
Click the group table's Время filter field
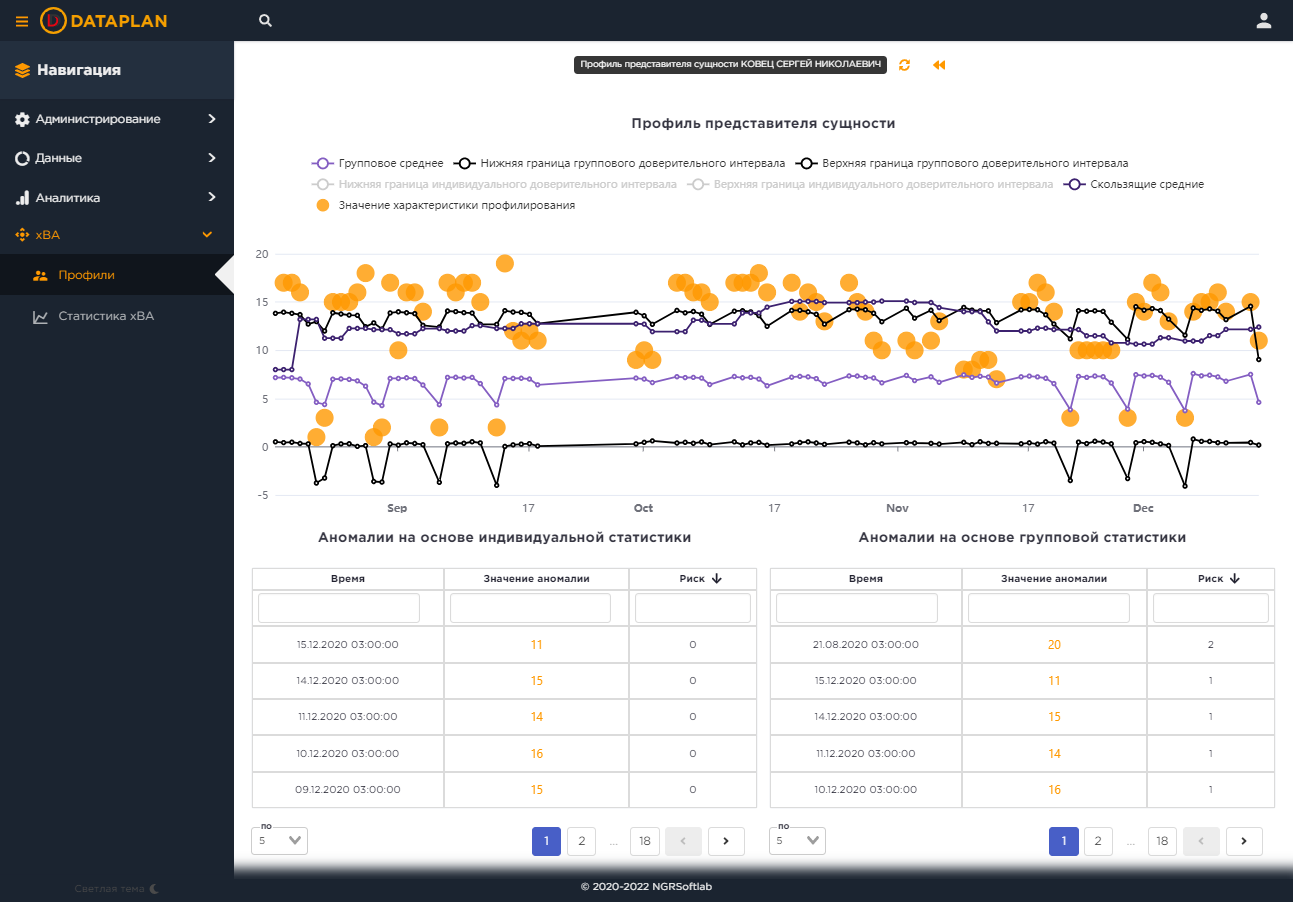857,608
